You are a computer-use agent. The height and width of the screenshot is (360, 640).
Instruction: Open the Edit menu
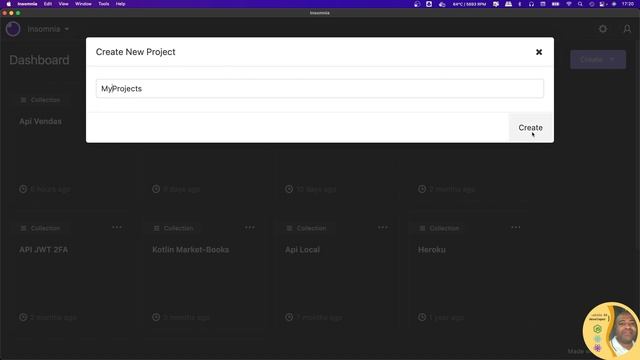(48, 4)
